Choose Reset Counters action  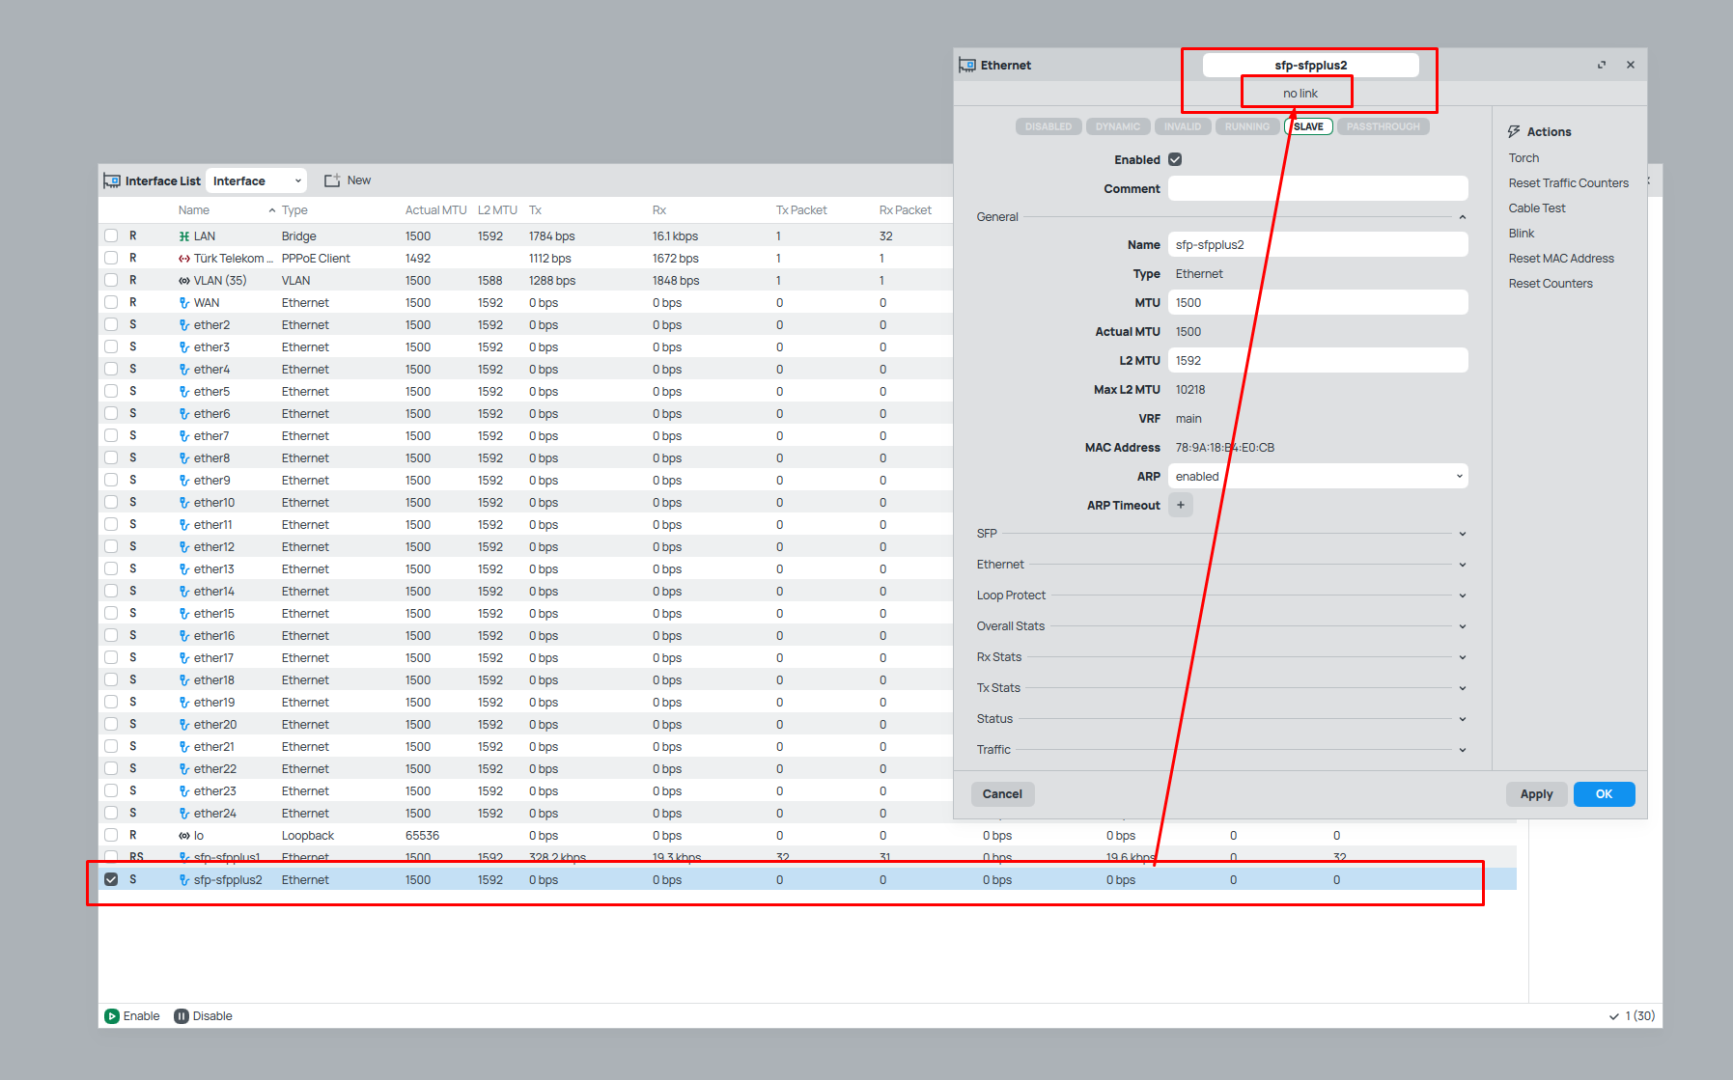1551,283
